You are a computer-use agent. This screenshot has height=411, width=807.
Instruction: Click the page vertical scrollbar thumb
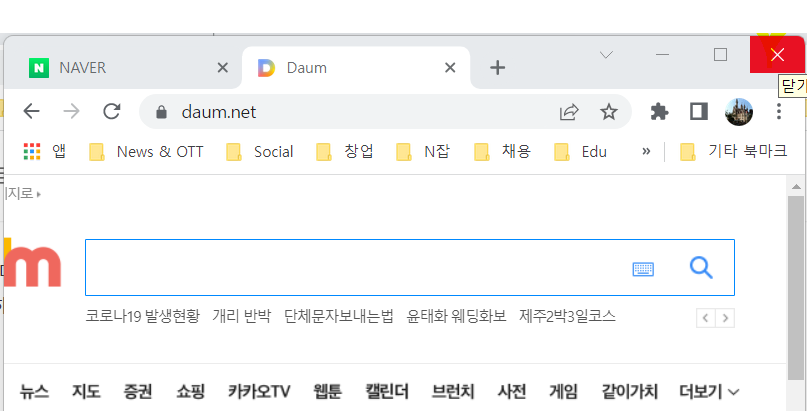click(796, 287)
